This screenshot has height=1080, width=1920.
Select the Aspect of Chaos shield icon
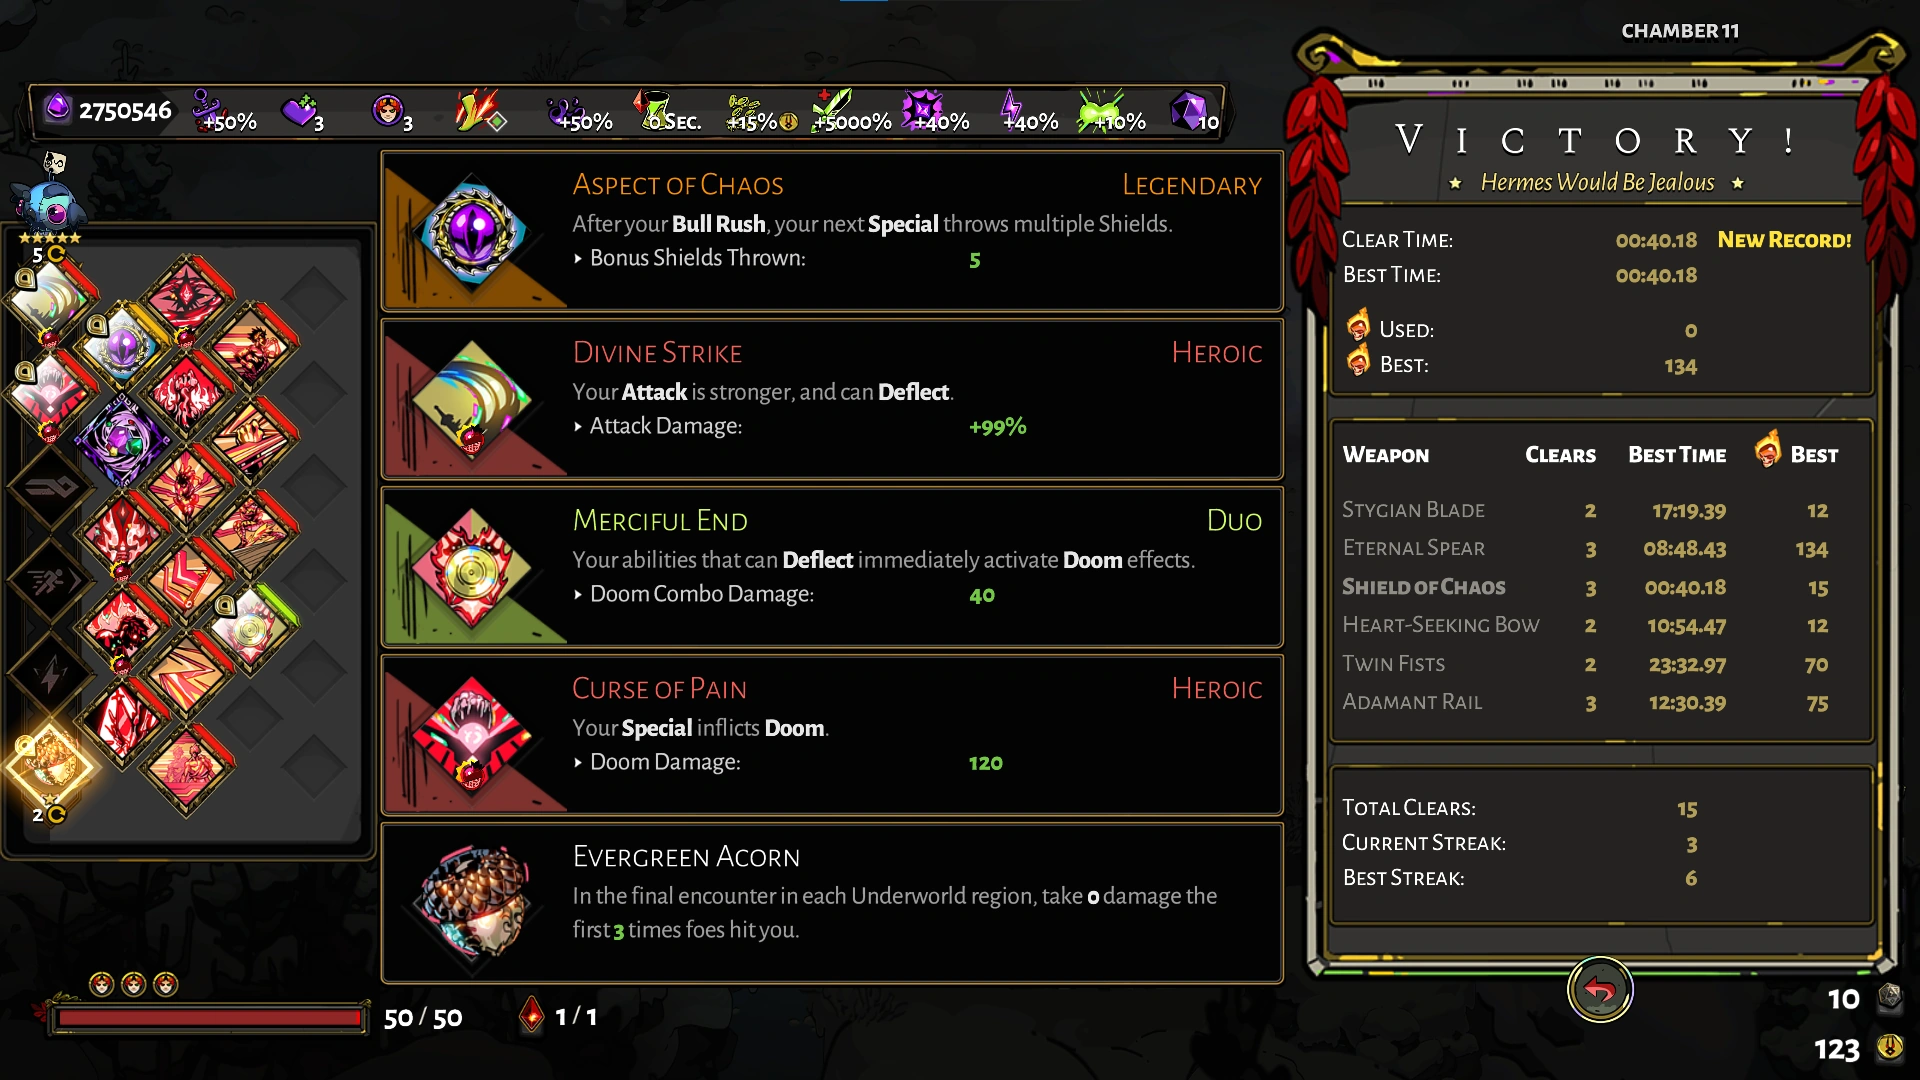coord(472,231)
